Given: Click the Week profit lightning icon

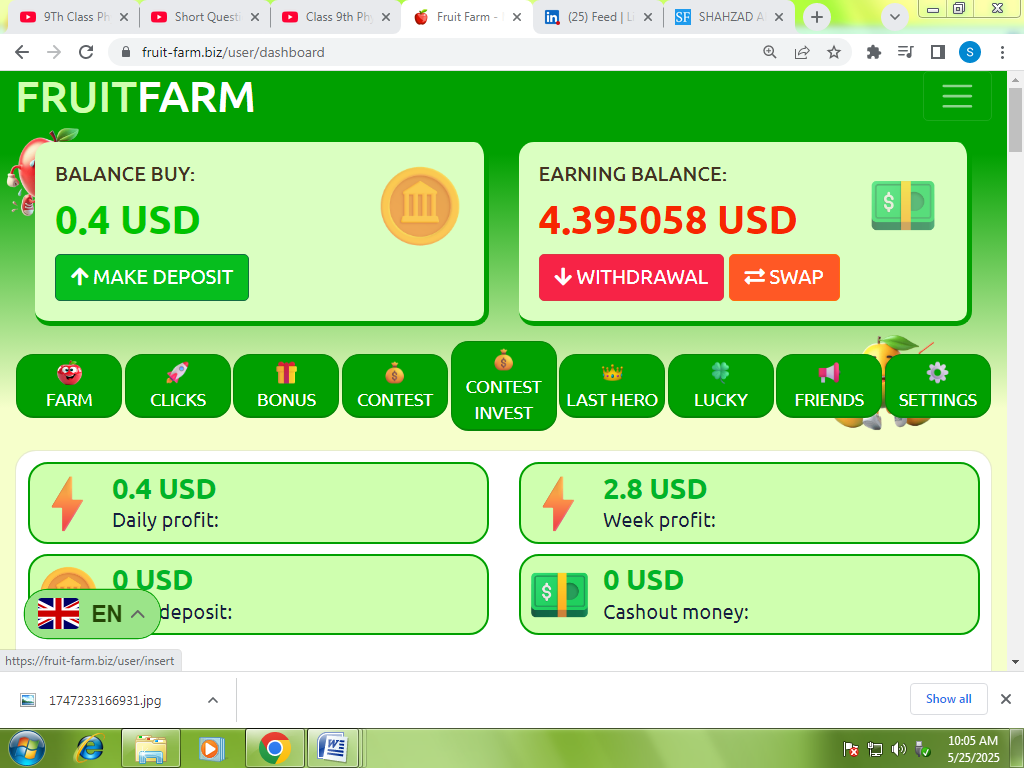Looking at the screenshot, I should 558,503.
